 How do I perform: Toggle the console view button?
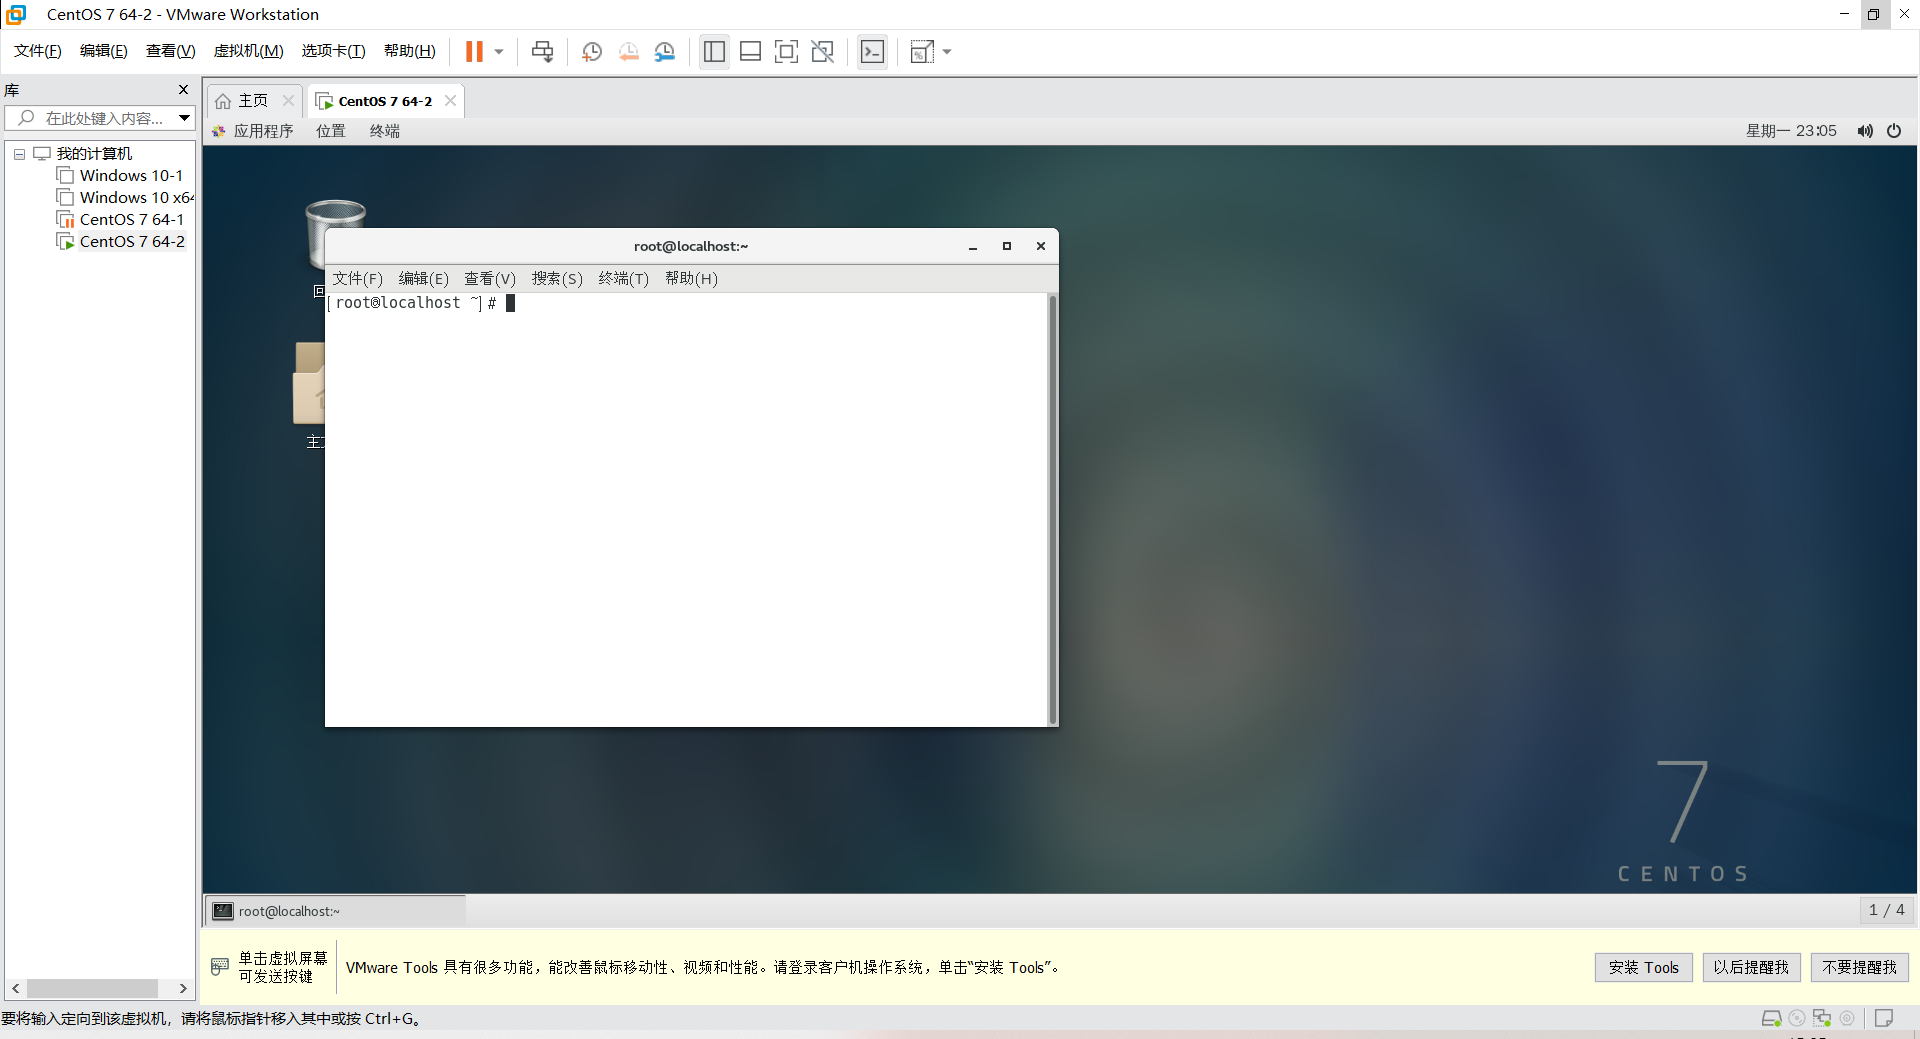coord(872,51)
